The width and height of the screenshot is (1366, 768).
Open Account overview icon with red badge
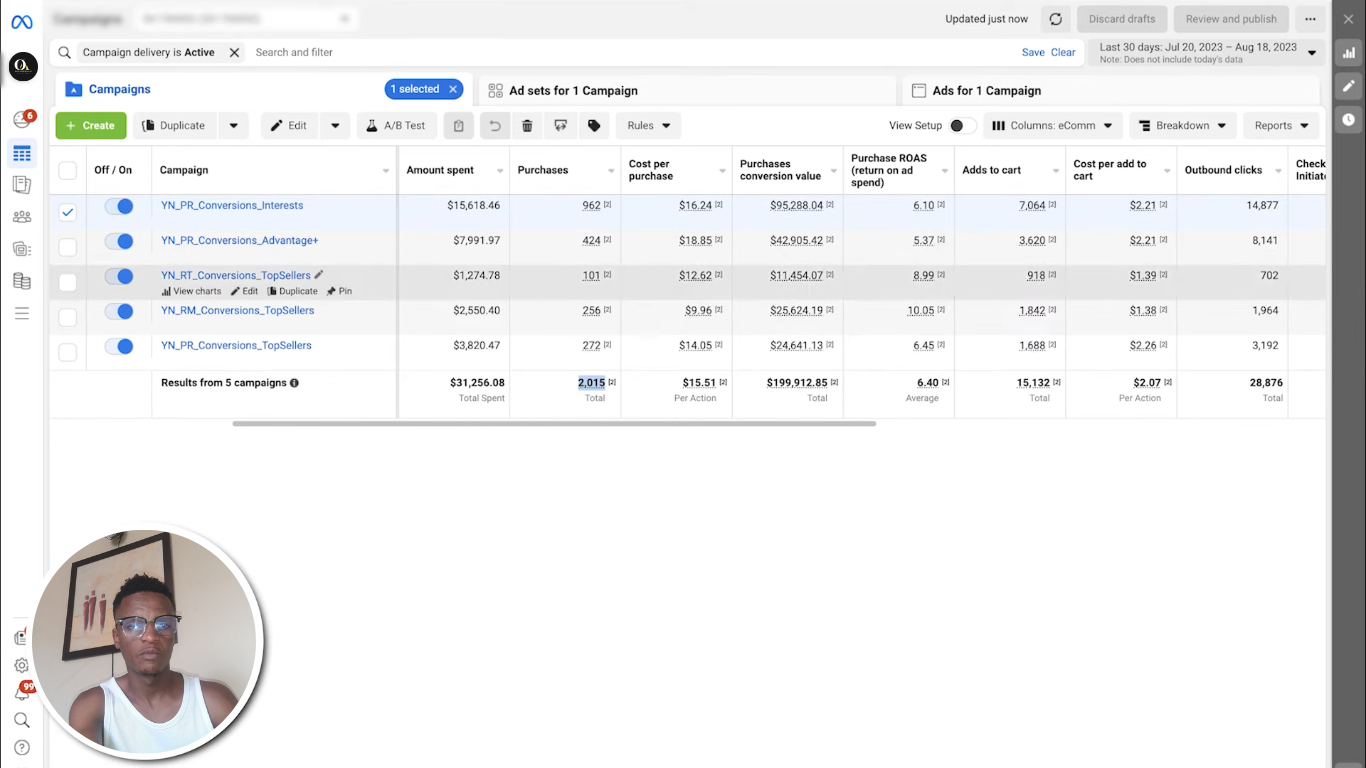click(x=22, y=120)
